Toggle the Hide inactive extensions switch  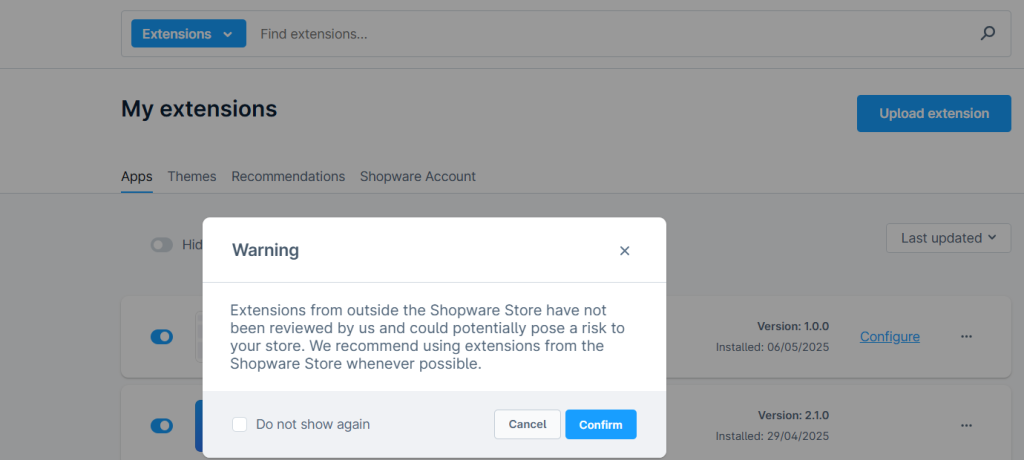162,244
